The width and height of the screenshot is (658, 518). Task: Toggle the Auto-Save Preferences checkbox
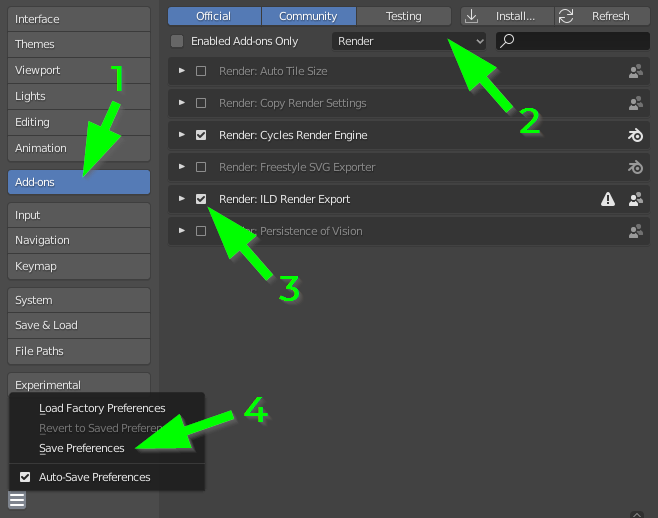tap(25, 477)
